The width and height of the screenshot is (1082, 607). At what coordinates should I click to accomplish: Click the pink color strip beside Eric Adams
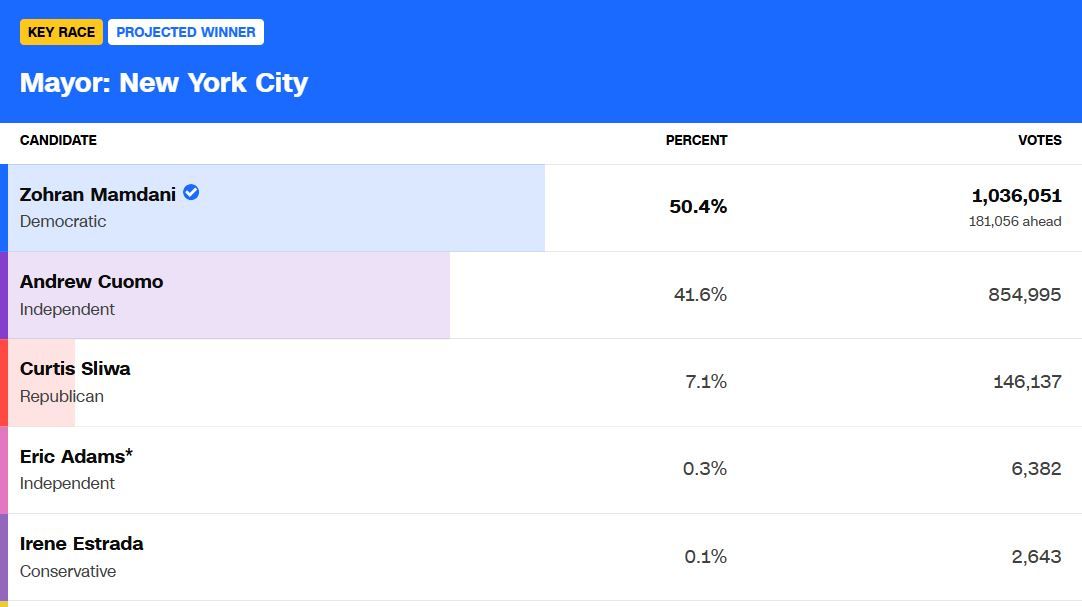(x=4, y=470)
